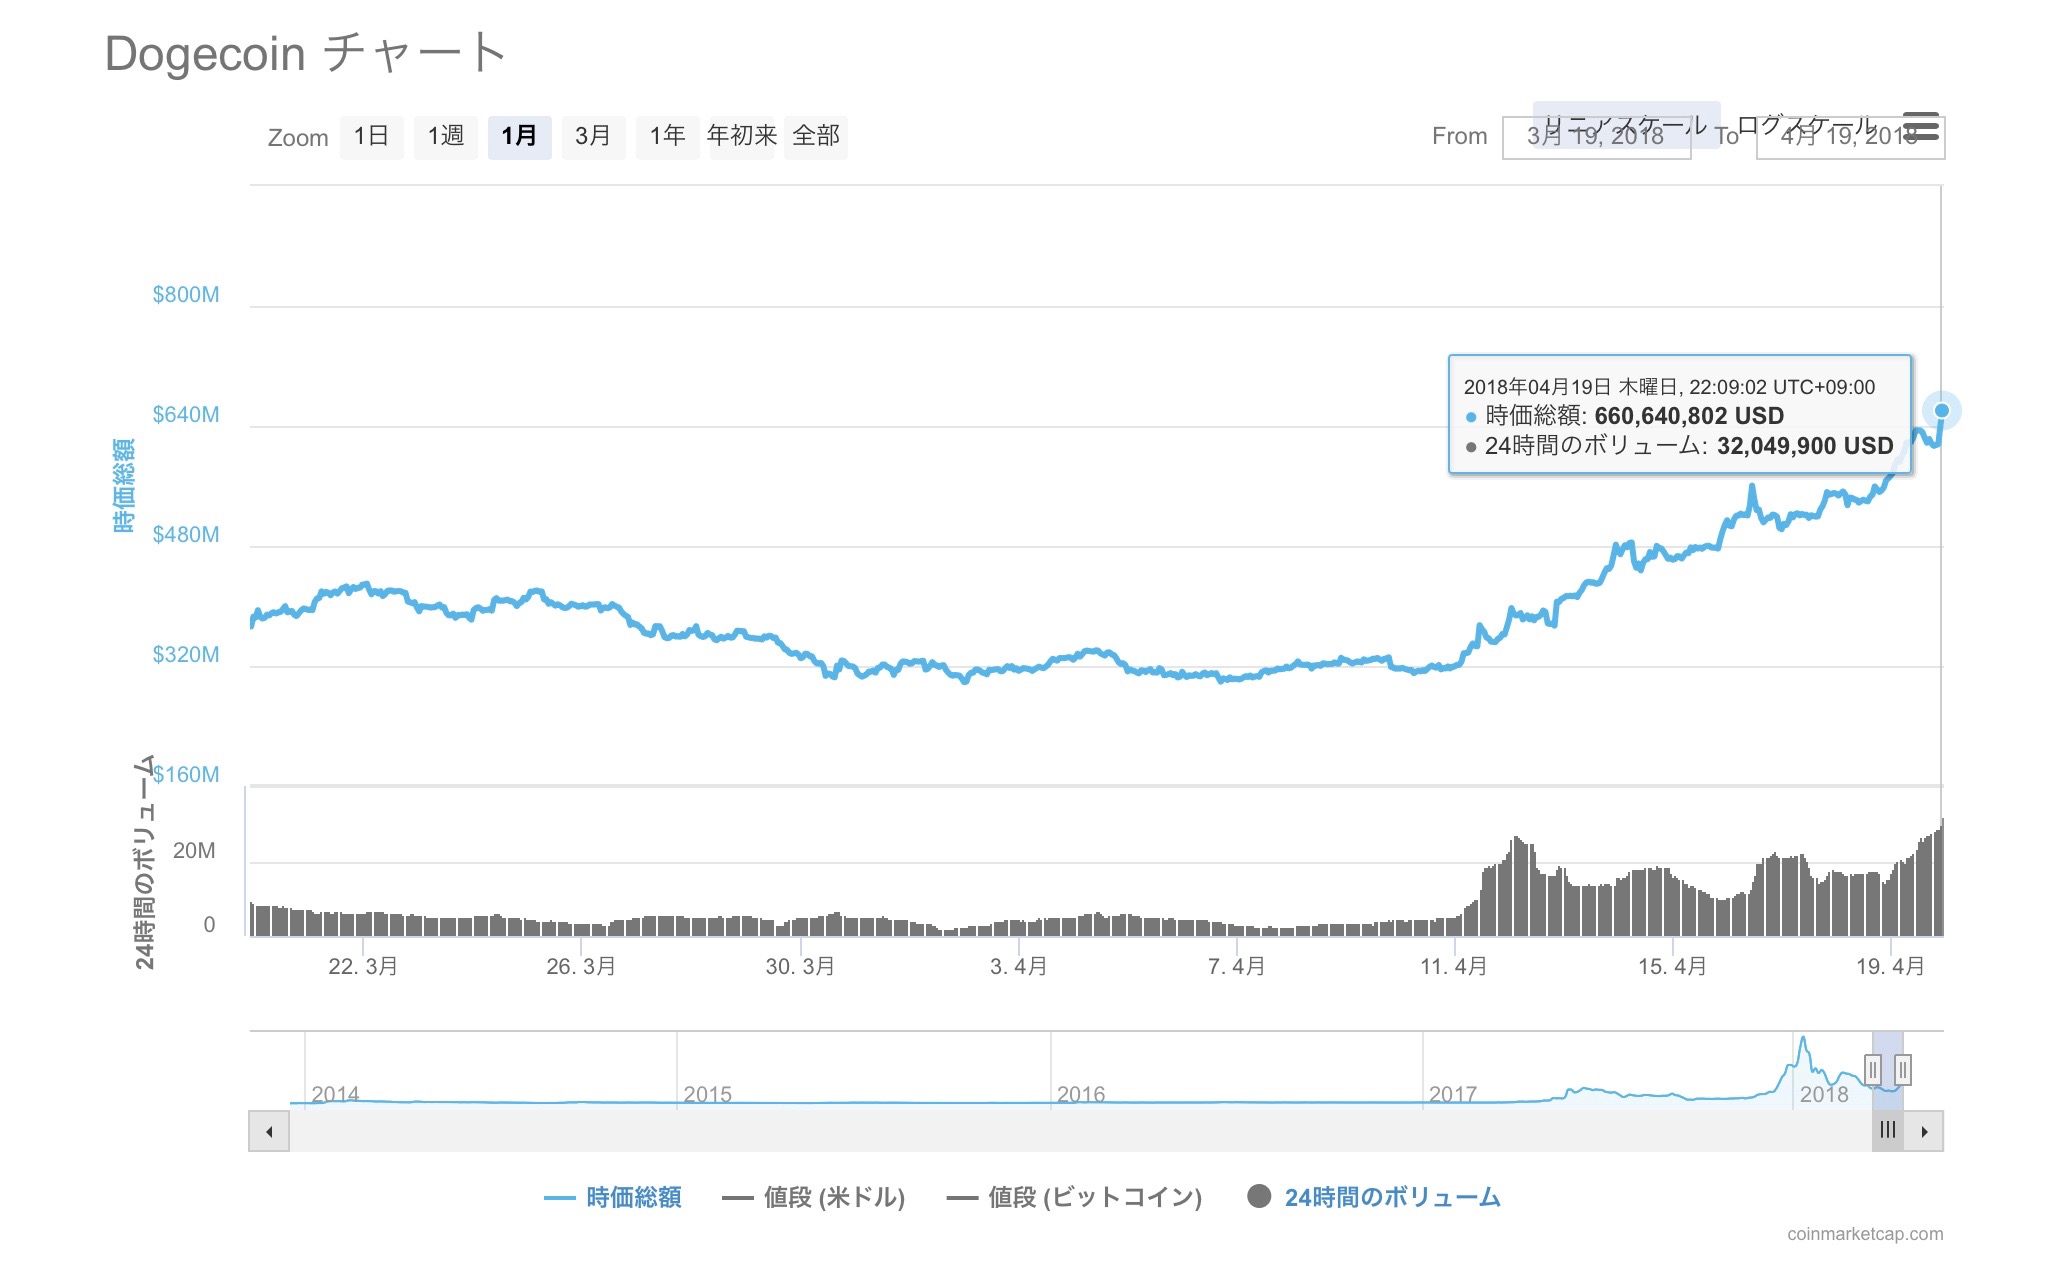
Task: Click the $480M y-axis label
Action: 186,534
